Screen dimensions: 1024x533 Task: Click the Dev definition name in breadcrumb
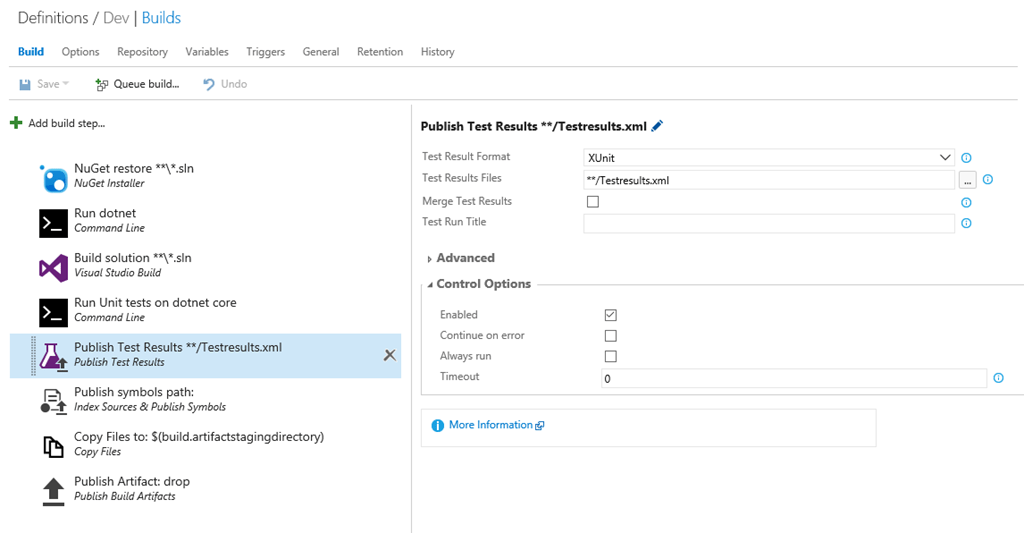116,18
